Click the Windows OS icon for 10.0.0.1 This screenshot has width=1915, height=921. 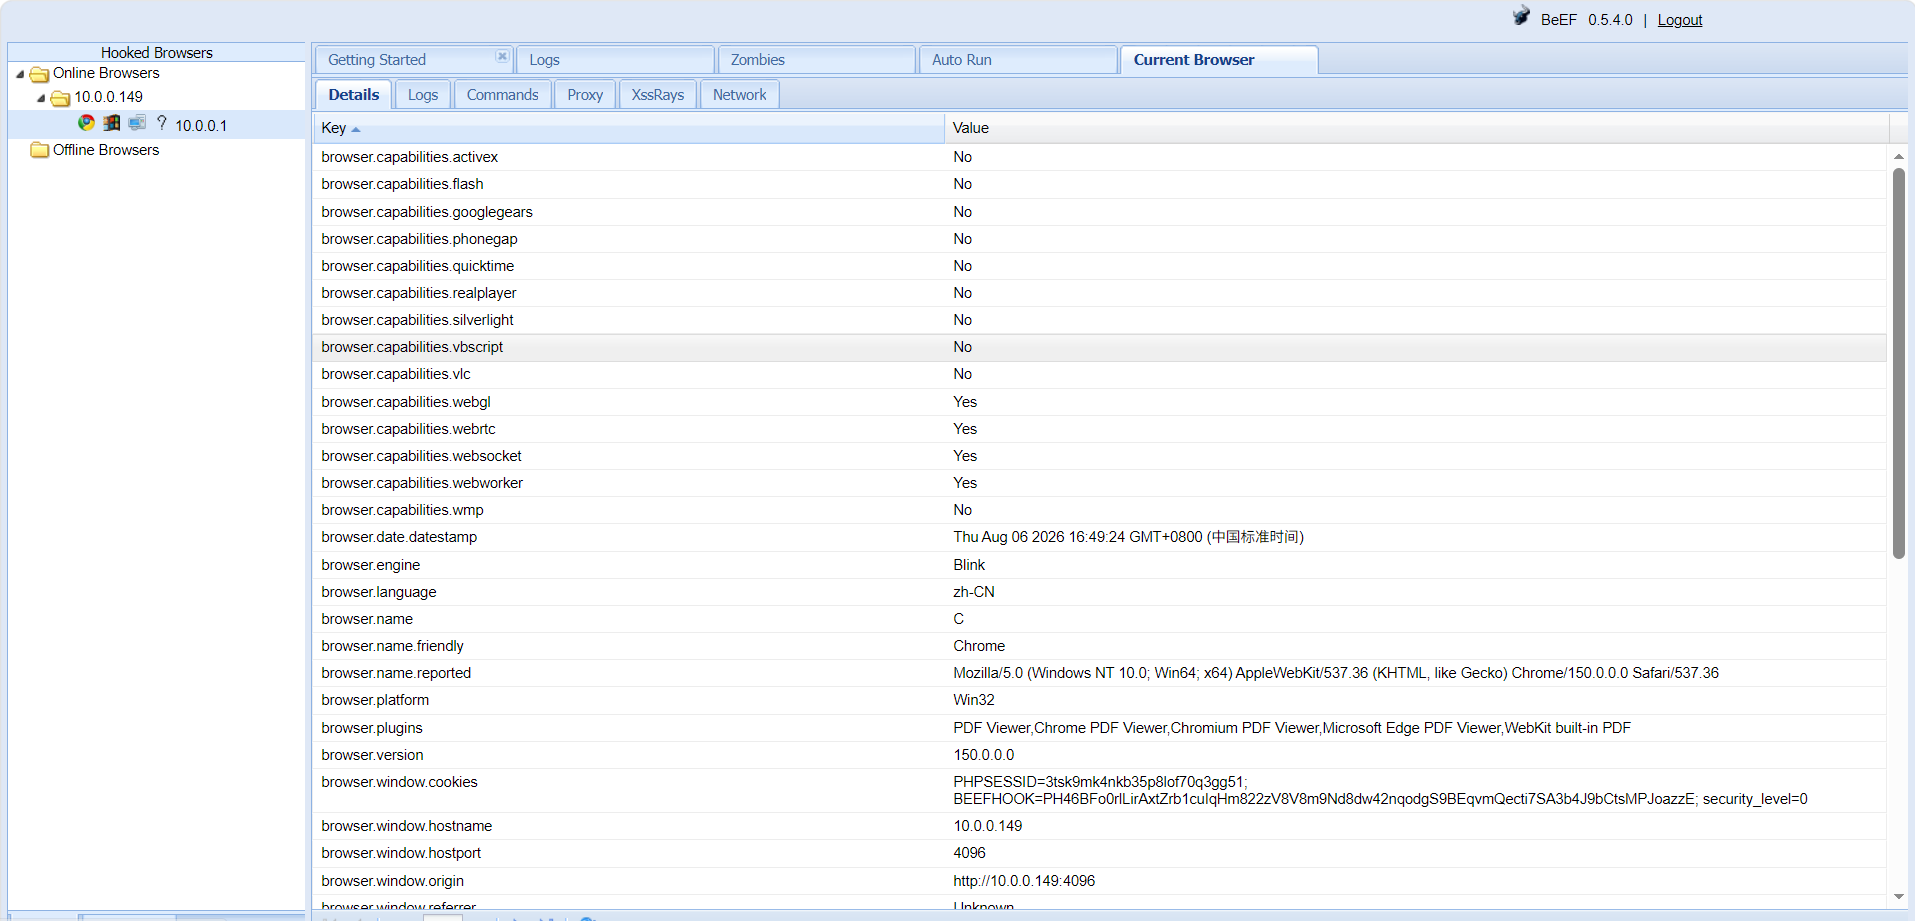pos(112,123)
